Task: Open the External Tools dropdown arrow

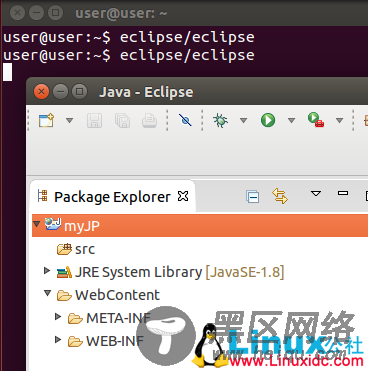Action: 340,120
